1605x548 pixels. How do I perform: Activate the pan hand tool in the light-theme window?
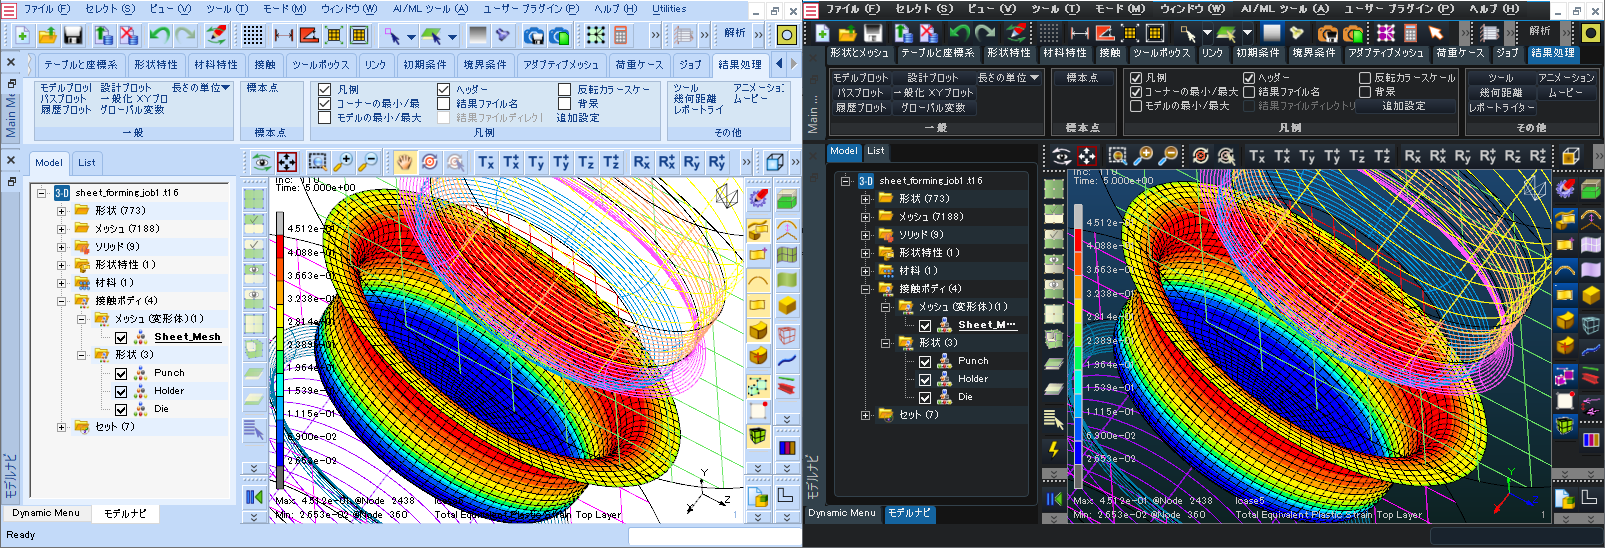click(404, 161)
